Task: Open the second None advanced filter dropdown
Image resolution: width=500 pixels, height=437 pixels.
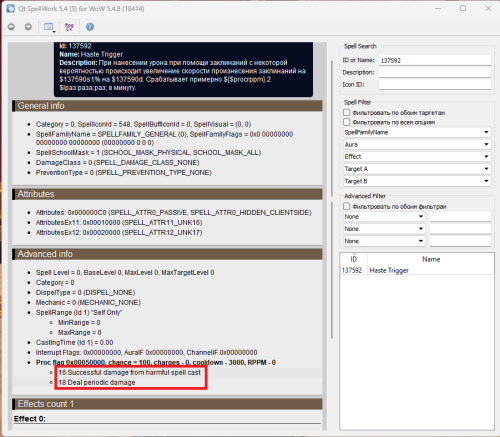Action: point(384,229)
